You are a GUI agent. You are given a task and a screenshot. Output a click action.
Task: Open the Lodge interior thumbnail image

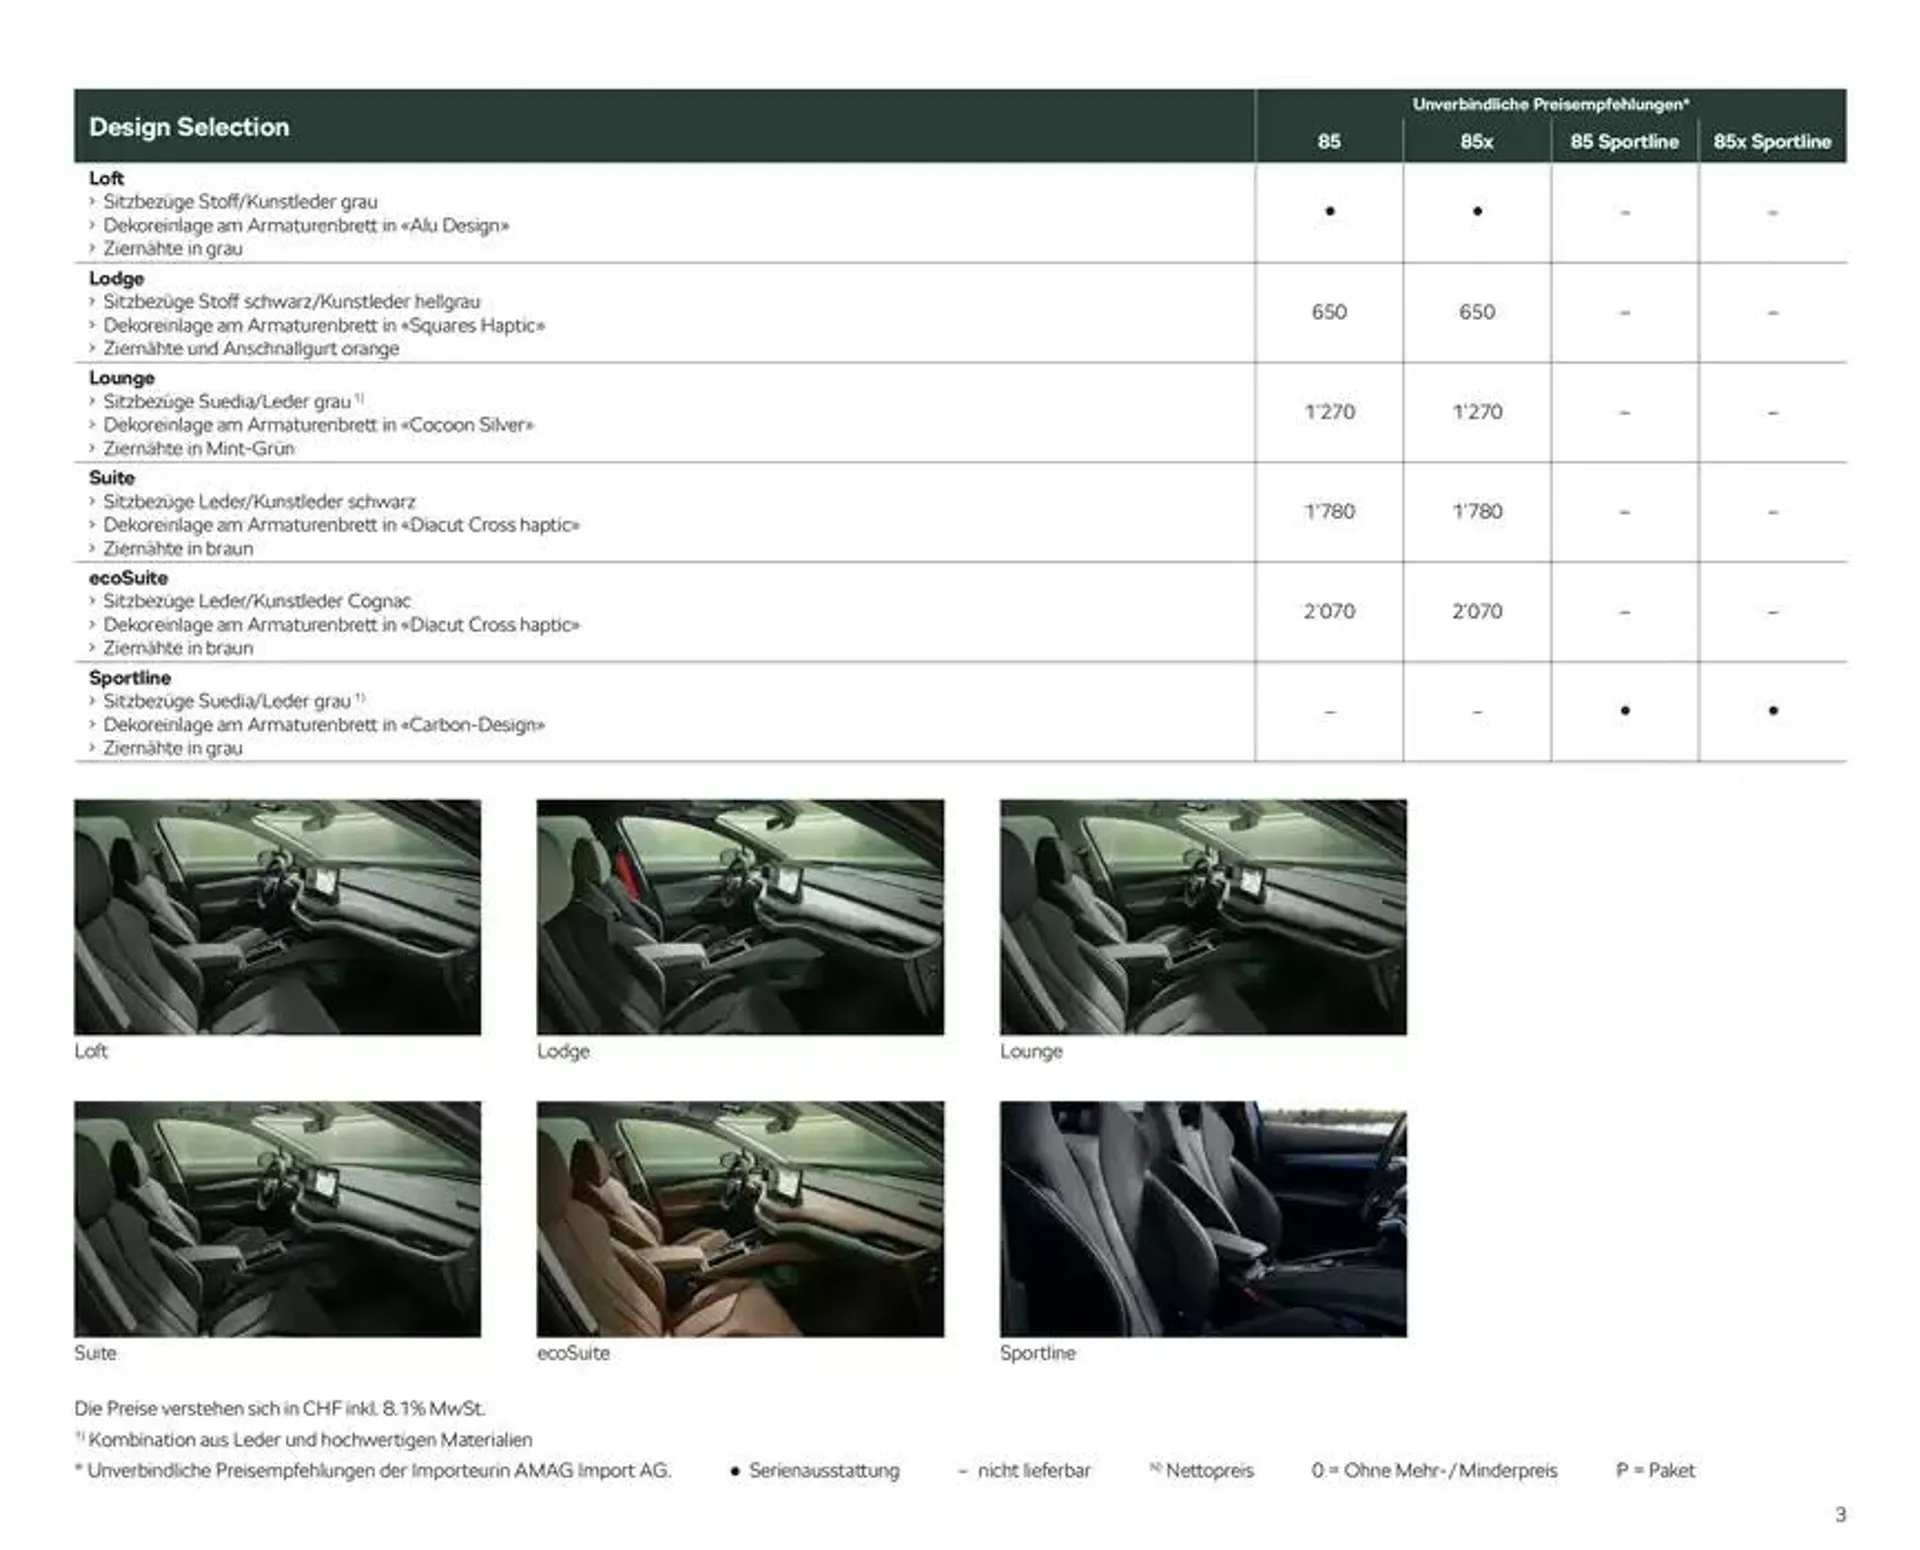coord(740,917)
